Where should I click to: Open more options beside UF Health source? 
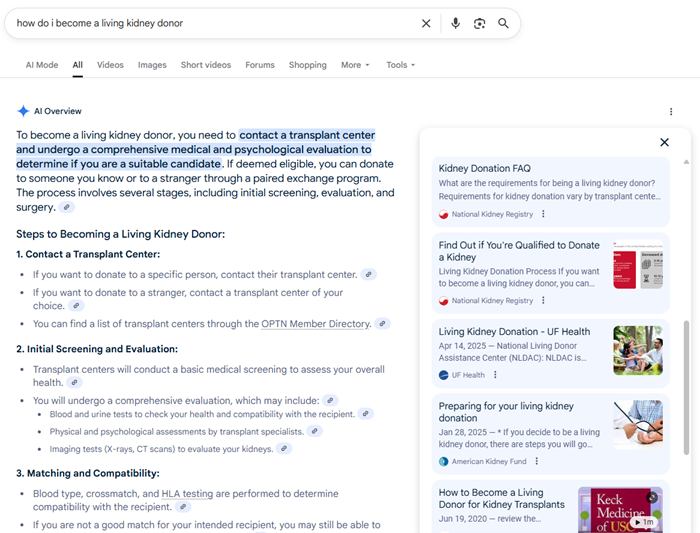pos(495,375)
